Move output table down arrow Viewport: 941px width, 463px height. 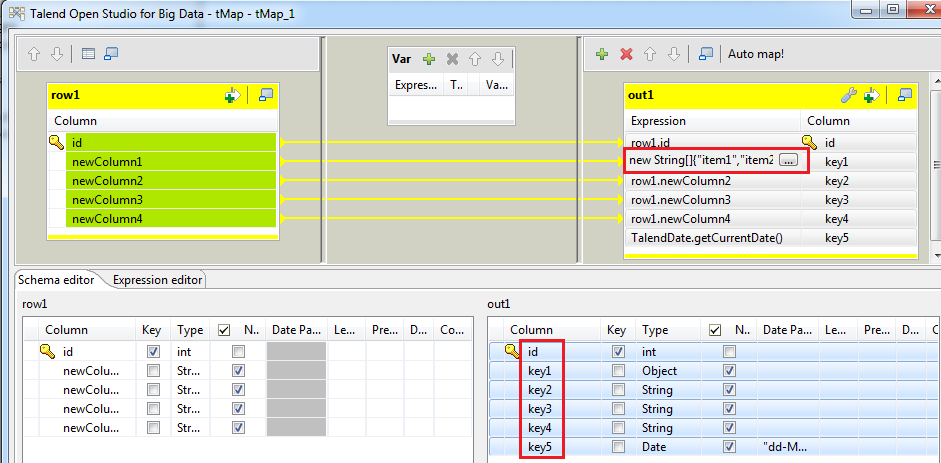[673, 54]
